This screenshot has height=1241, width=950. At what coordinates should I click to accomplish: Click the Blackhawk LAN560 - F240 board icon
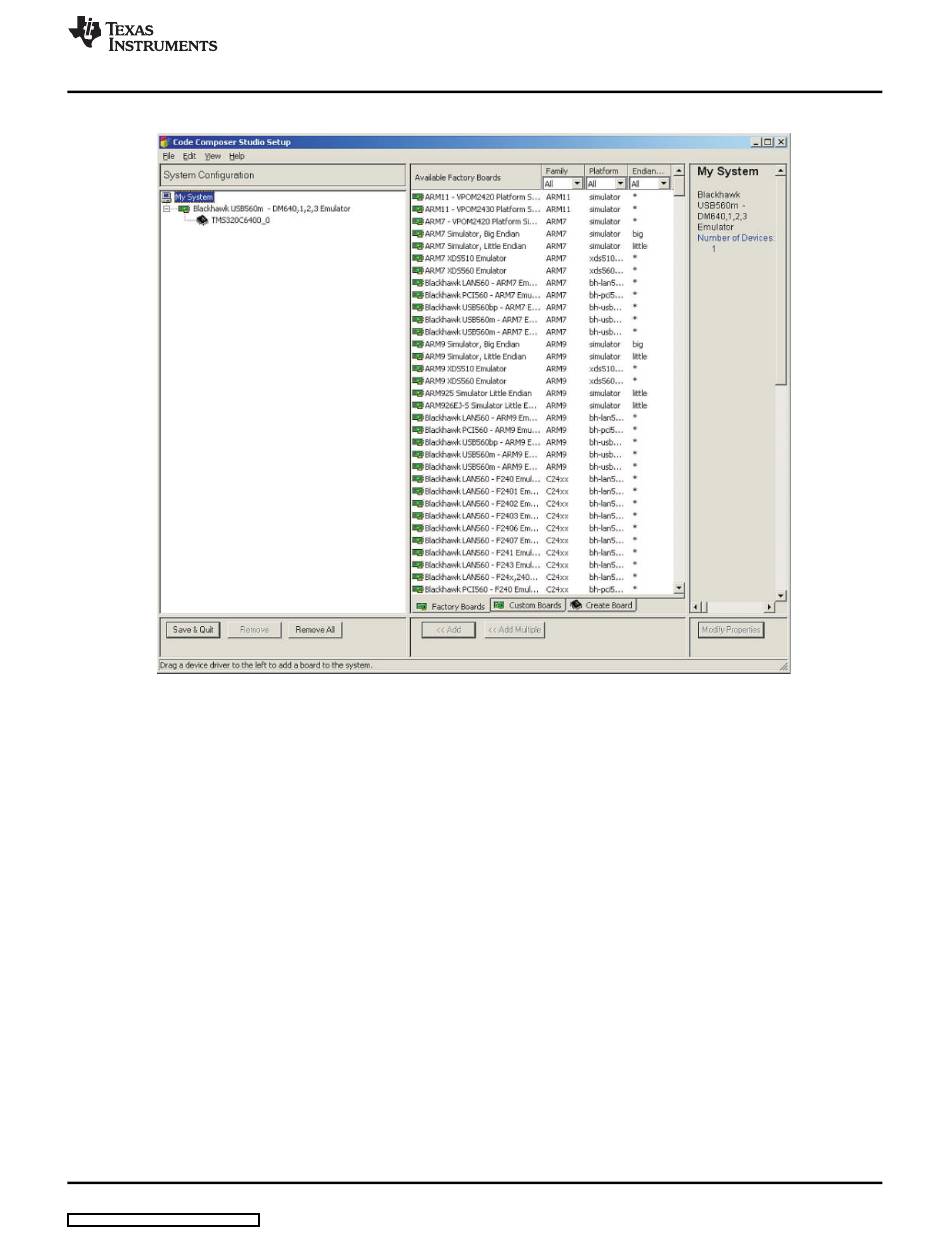click(x=418, y=479)
